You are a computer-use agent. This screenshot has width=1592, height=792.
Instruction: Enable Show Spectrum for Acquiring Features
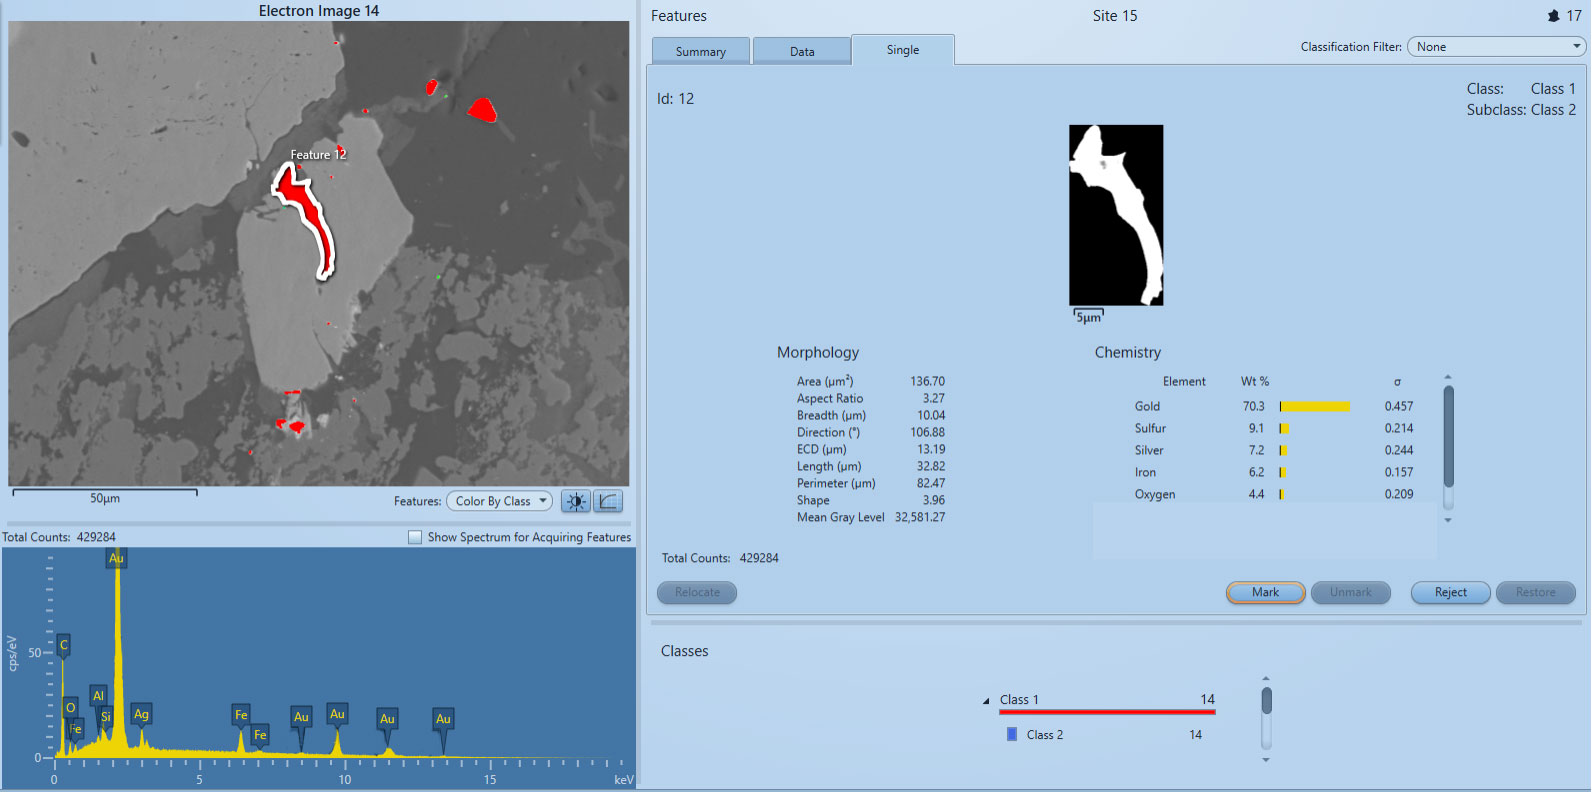pyautogui.click(x=415, y=538)
